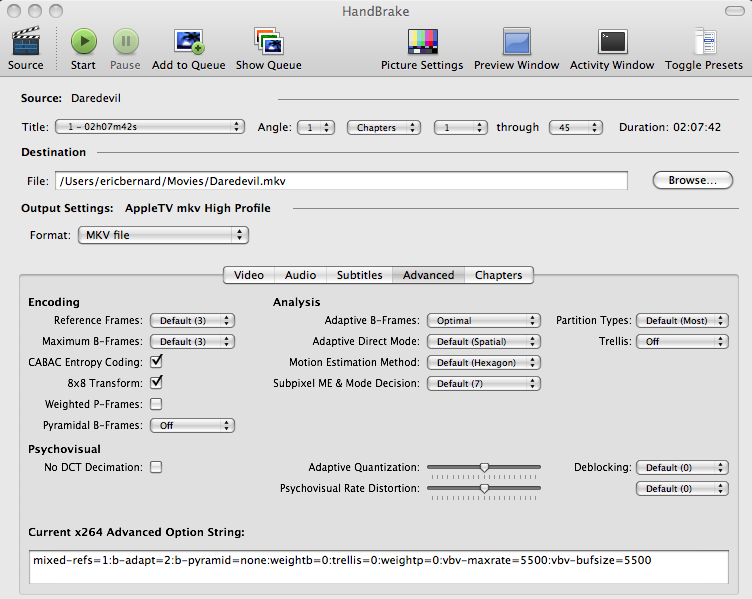Viewport: 752px width, 599px height.
Task: Click the x264 Advanced Option String field
Action: point(378,567)
